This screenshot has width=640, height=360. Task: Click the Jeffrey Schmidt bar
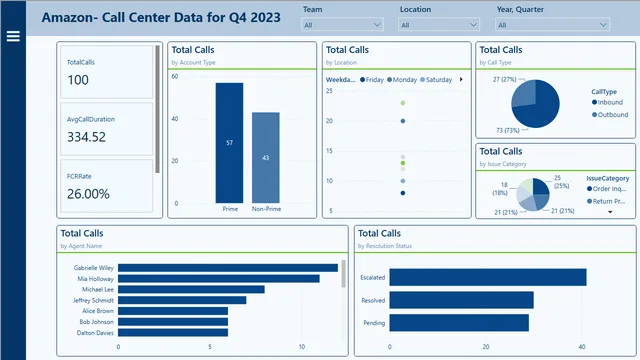182,300
